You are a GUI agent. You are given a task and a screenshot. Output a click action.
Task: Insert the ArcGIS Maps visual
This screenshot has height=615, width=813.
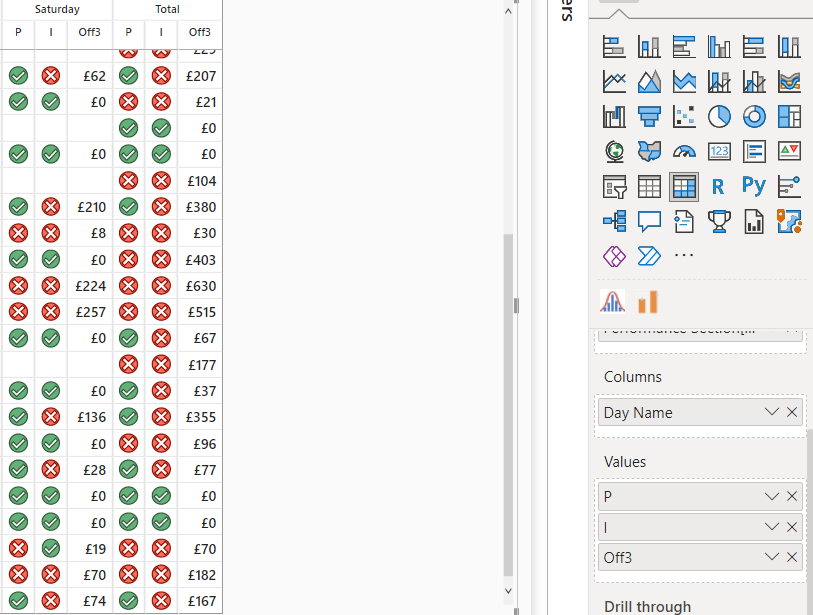(x=789, y=221)
